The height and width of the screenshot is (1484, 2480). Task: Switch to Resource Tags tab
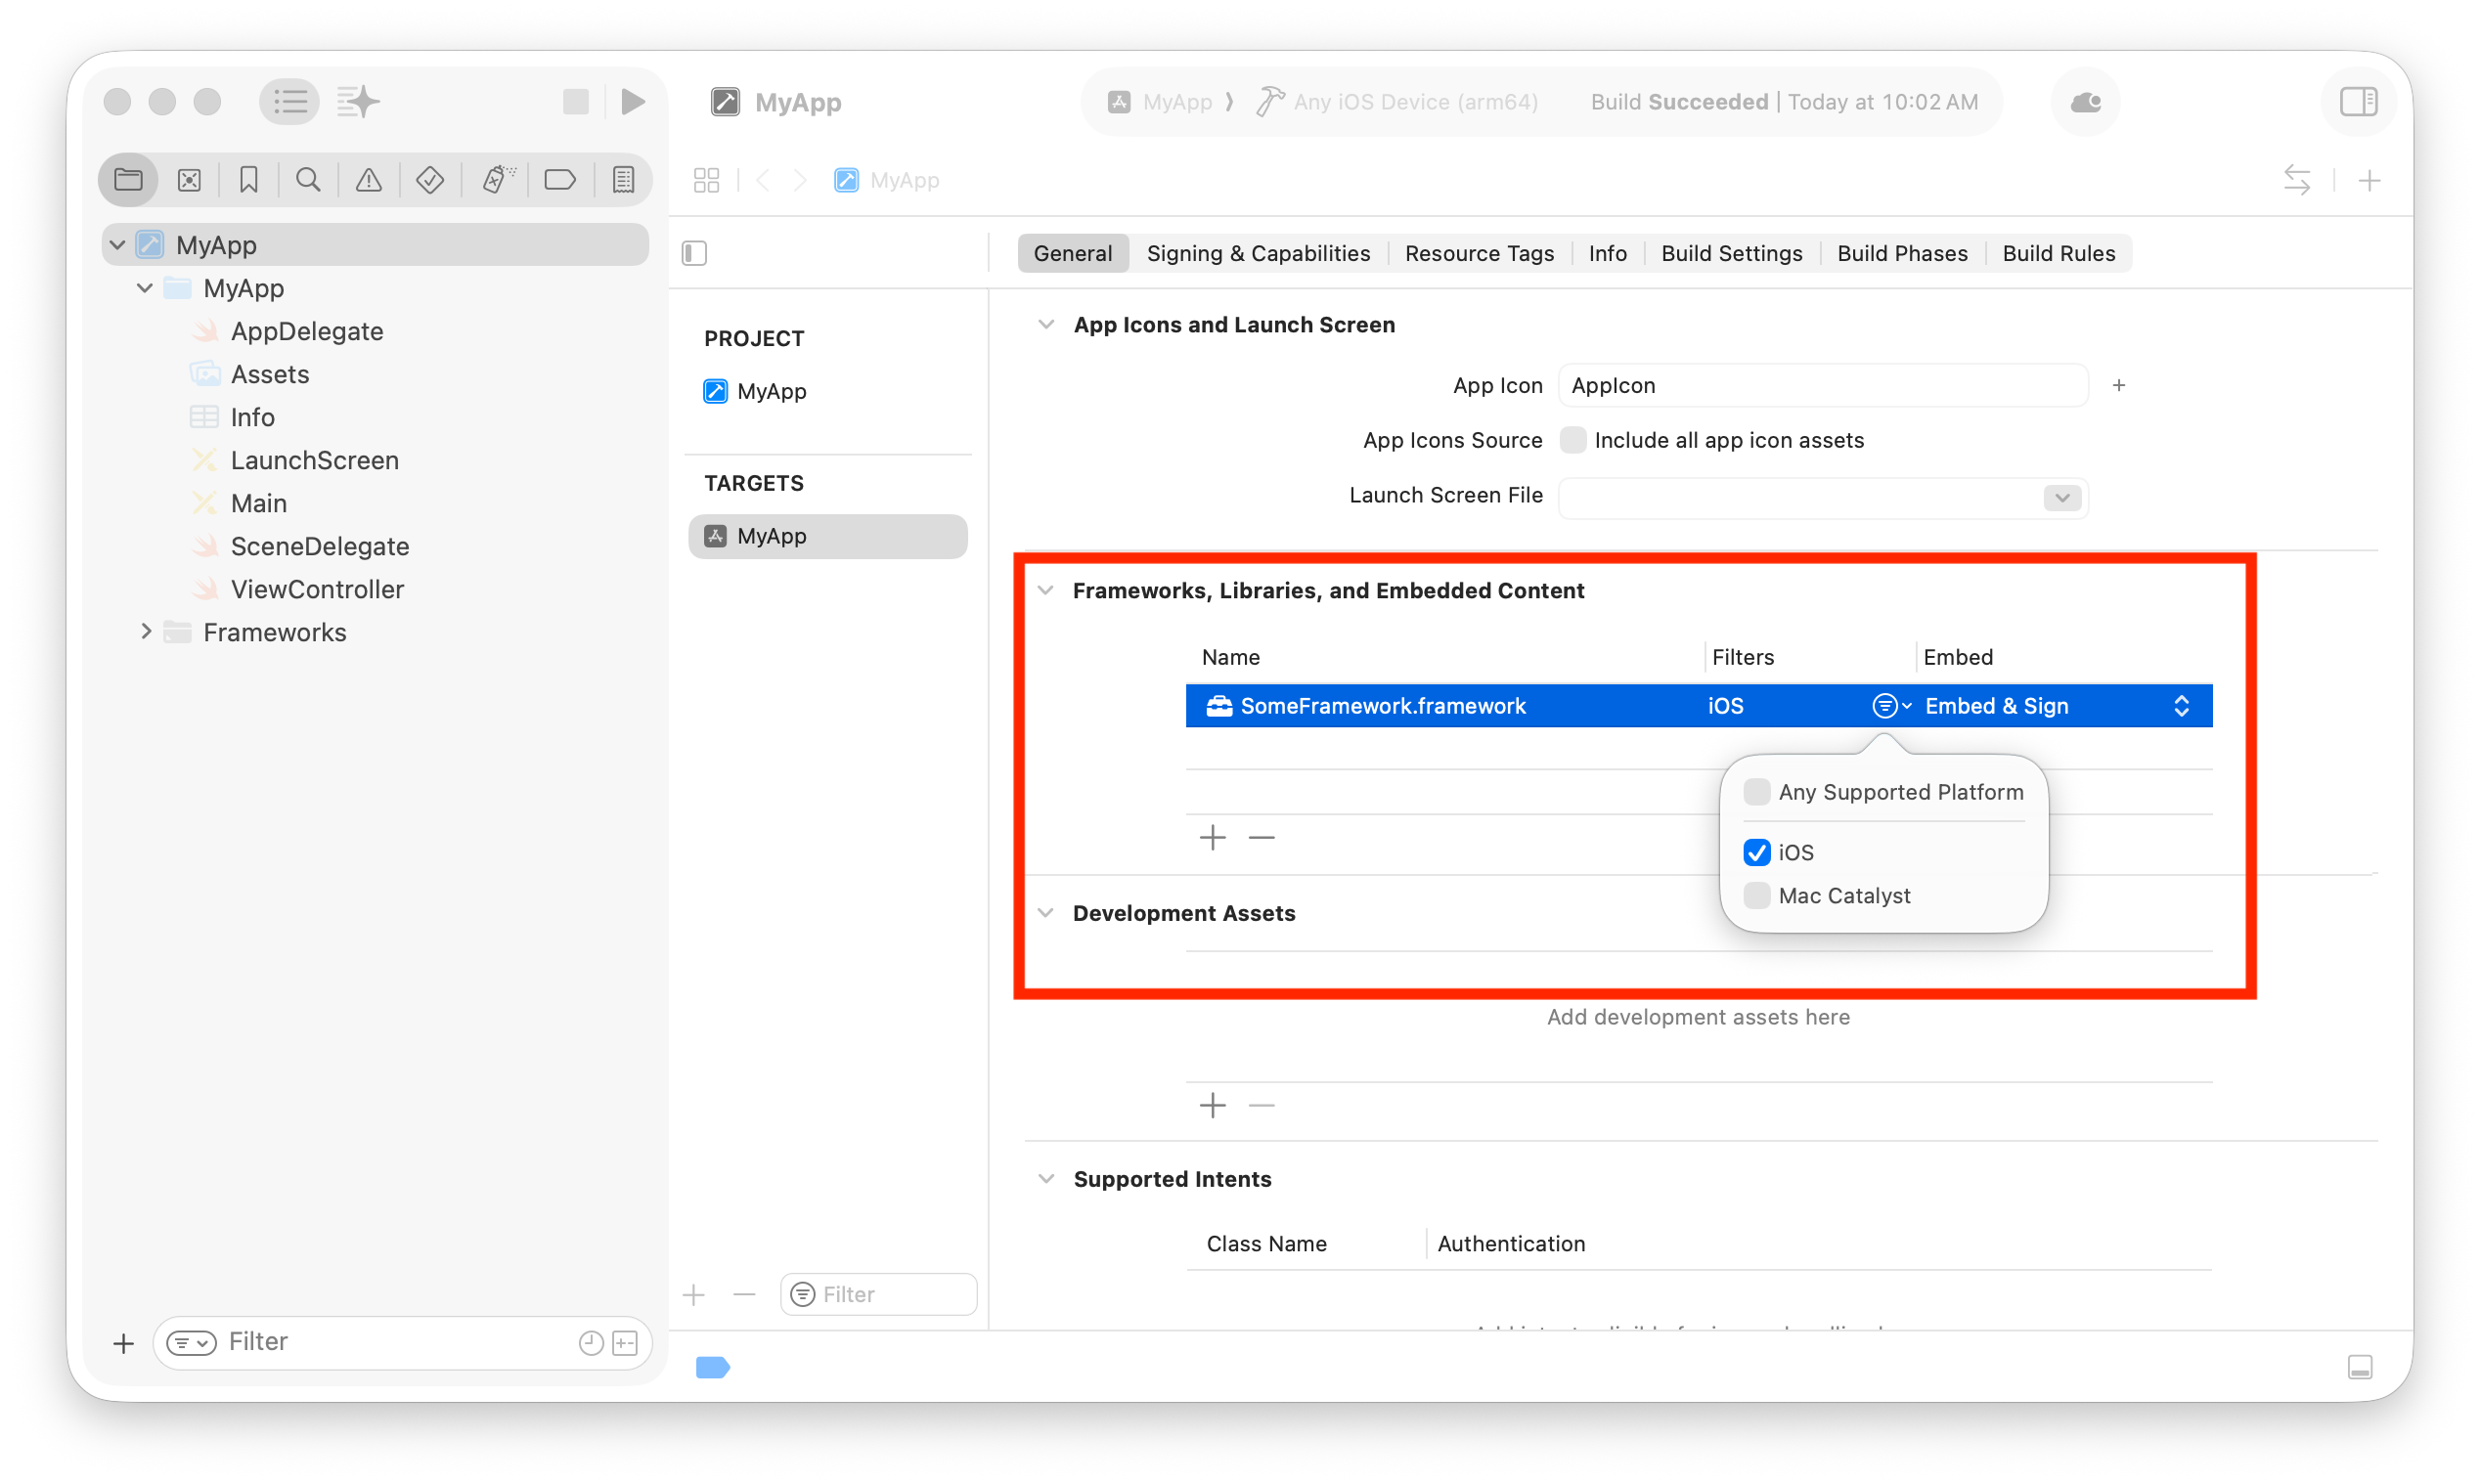[1479, 253]
